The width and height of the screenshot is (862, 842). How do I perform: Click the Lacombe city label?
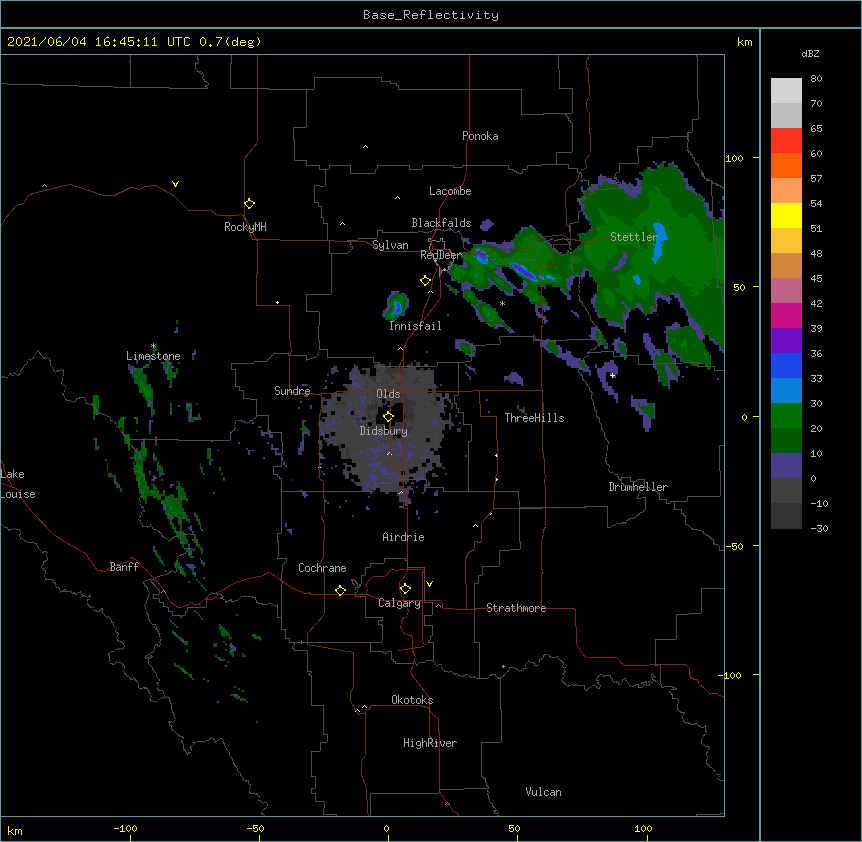[450, 191]
